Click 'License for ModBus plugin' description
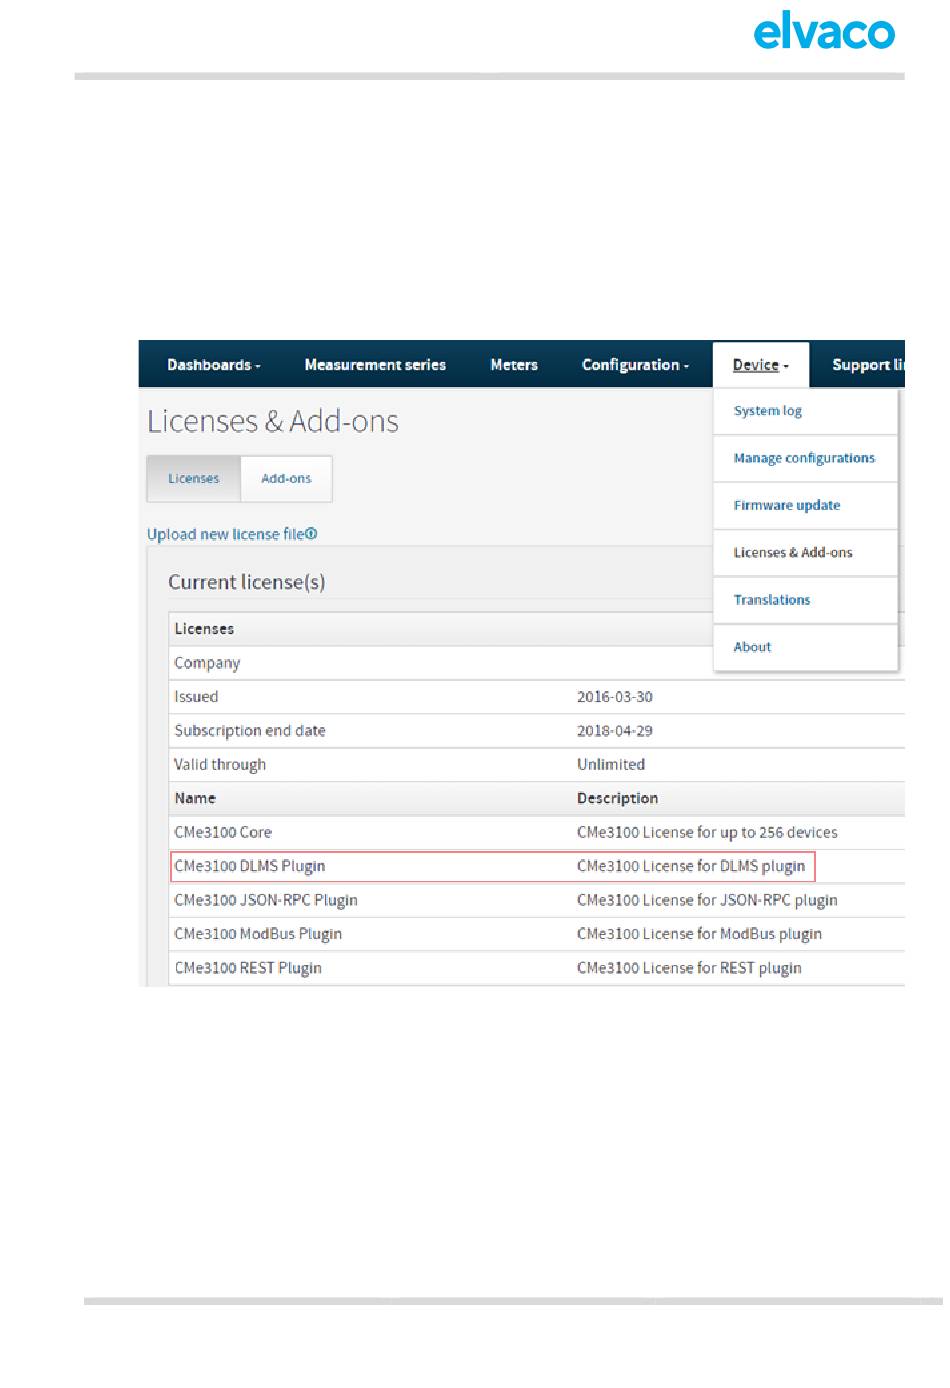The width and height of the screenshot is (950, 1388). (699, 934)
